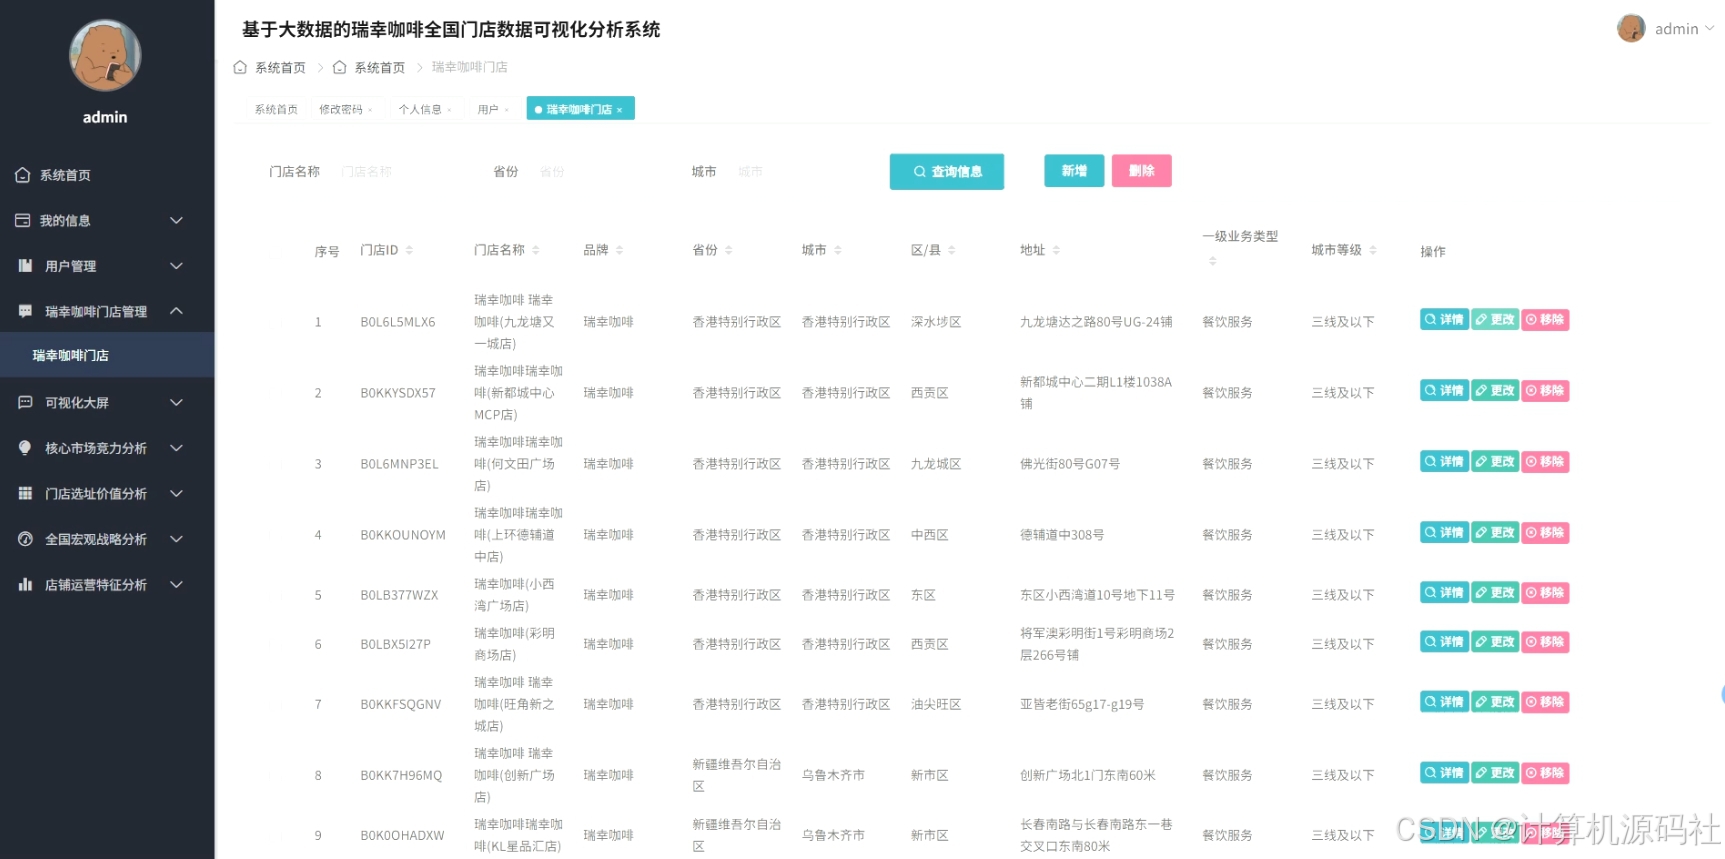Switch to the 系统首页 tab
The width and height of the screenshot is (1725, 859).
(276, 109)
